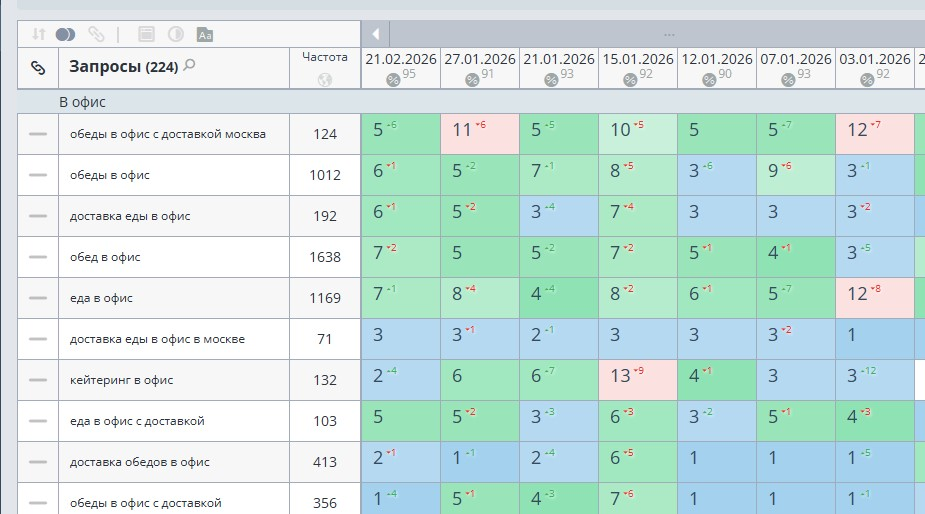
Task: Select query обеды в офис с доставкой москва
Action: 168,134
